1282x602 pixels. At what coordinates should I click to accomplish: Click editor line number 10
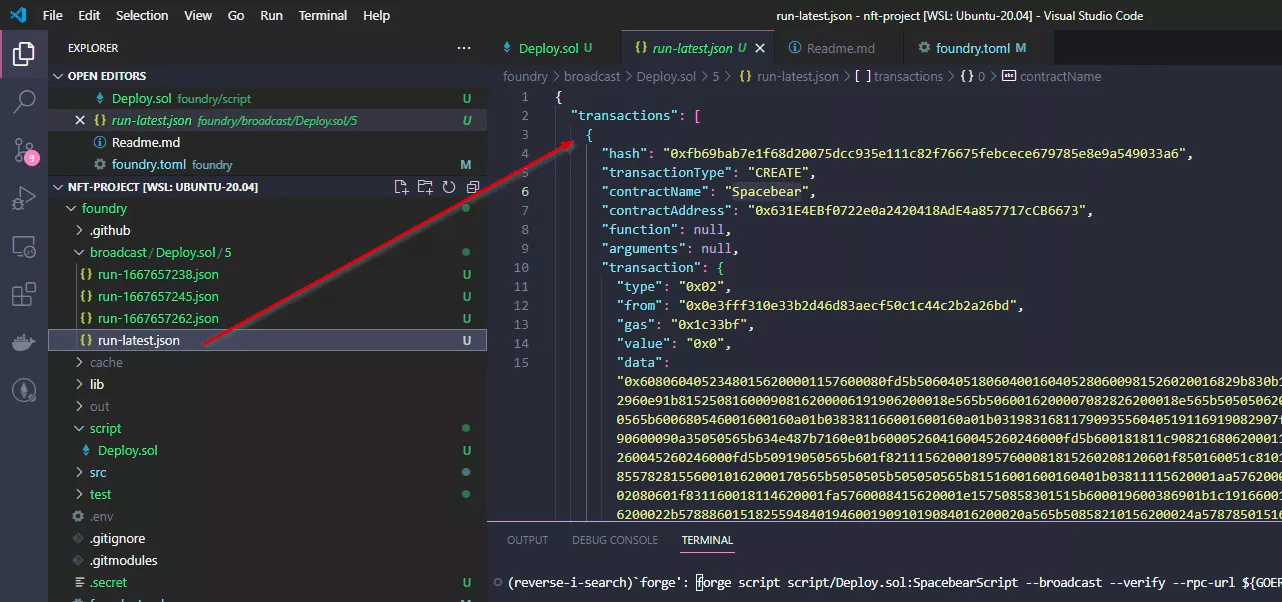tap(520, 267)
